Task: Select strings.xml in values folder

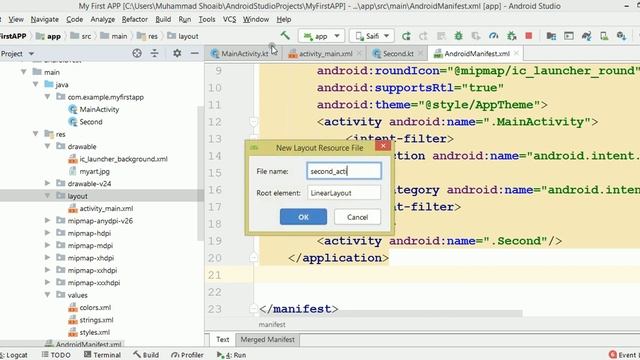Action: 96,320
